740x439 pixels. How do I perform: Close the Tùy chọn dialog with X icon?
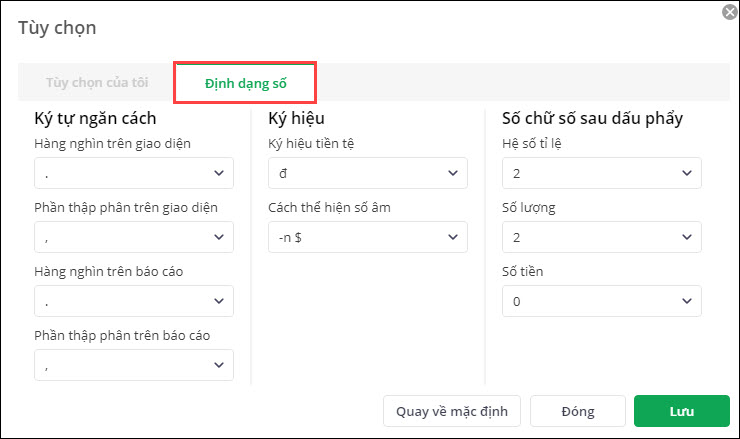pyautogui.click(x=729, y=11)
